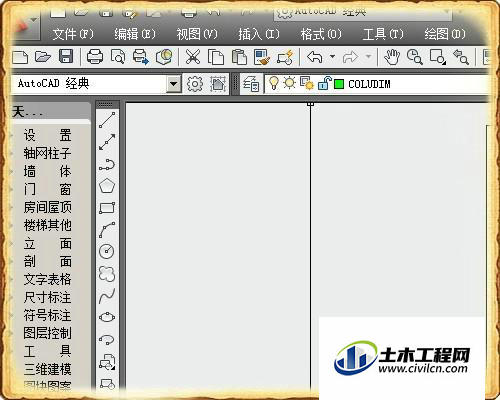Open the 插入(I) menu
This screenshot has height=400, width=500.
click(259, 34)
